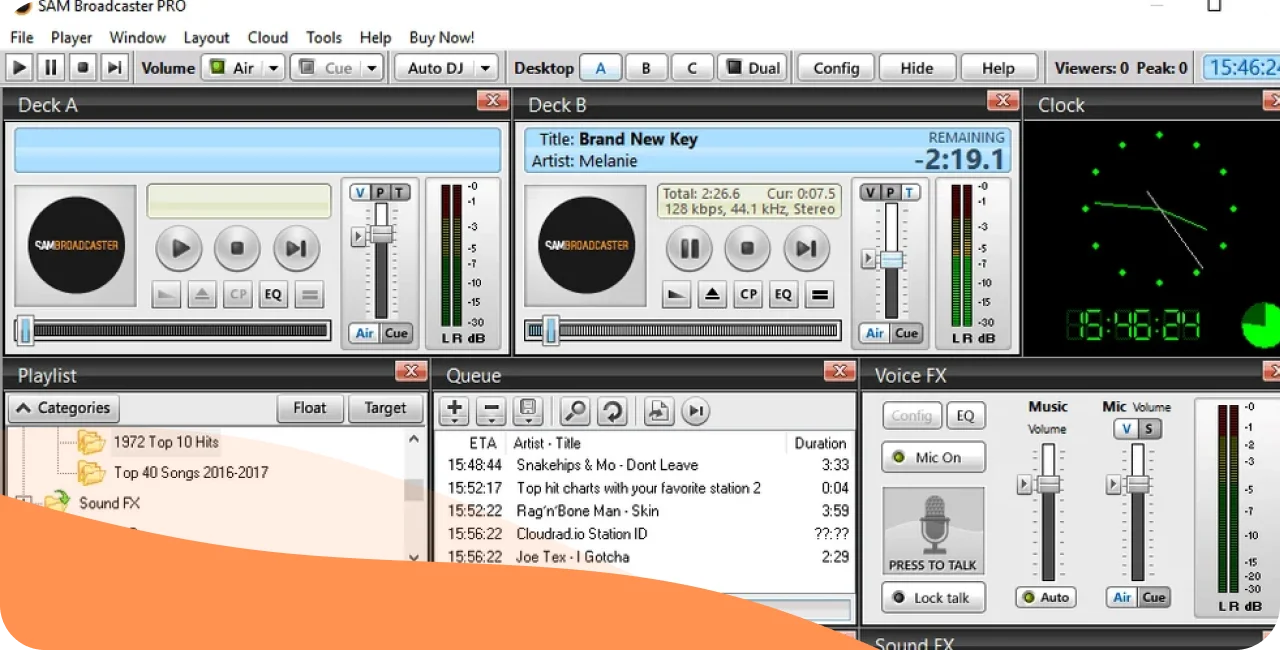The image size is (1280, 650).
Task: Toggle the Air output on Deck B
Action: (x=875, y=334)
